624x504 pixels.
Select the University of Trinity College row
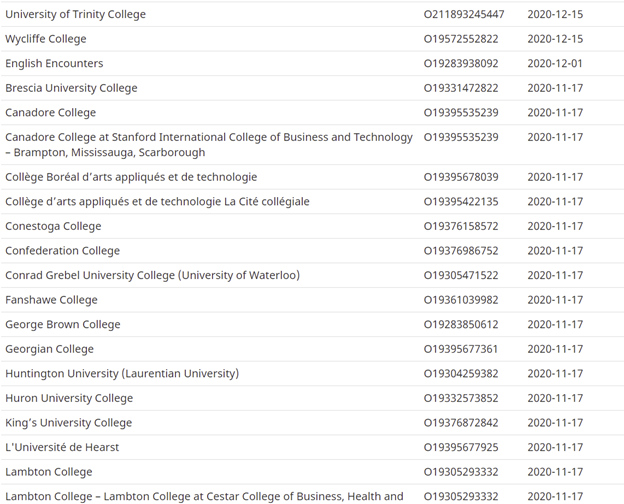[312, 14]
